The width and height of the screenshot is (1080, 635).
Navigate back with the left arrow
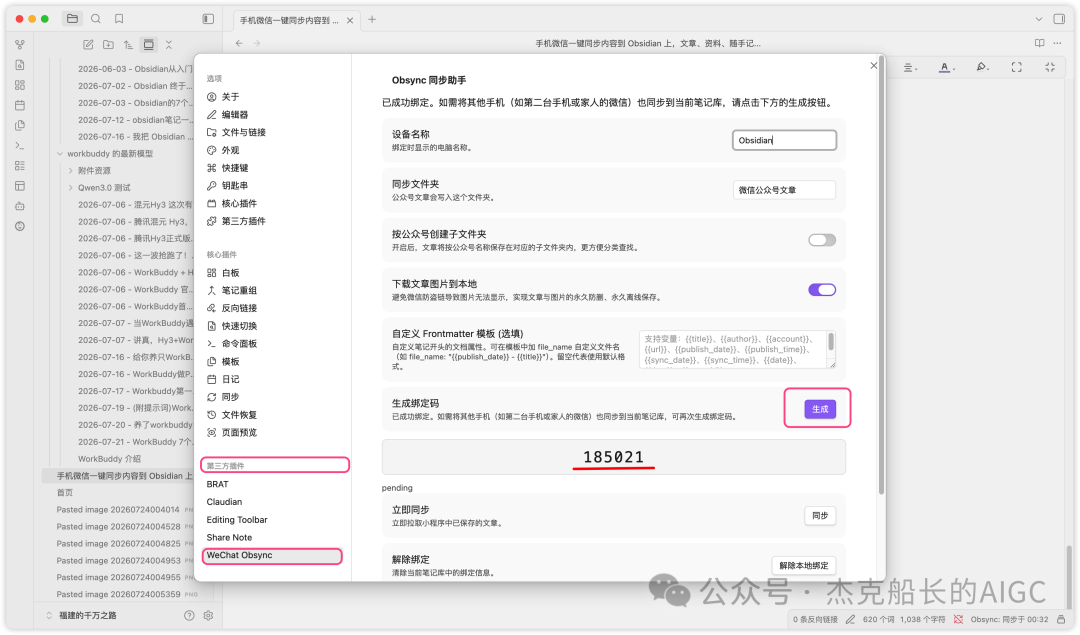tap(239, 43)
